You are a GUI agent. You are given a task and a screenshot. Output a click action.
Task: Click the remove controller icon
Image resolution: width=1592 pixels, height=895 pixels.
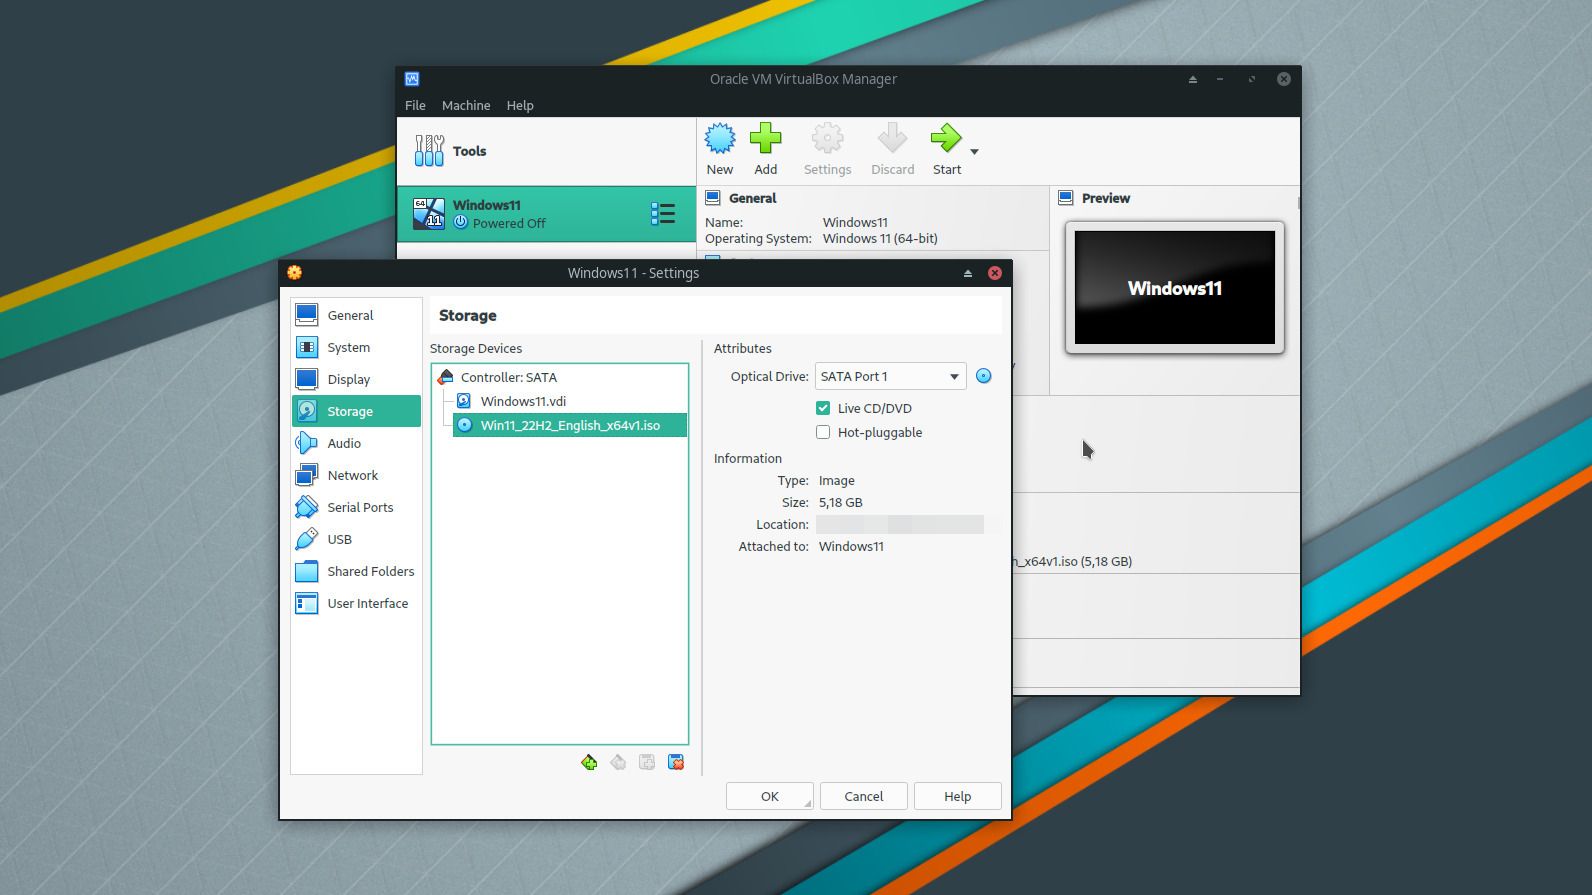point(618,762)
